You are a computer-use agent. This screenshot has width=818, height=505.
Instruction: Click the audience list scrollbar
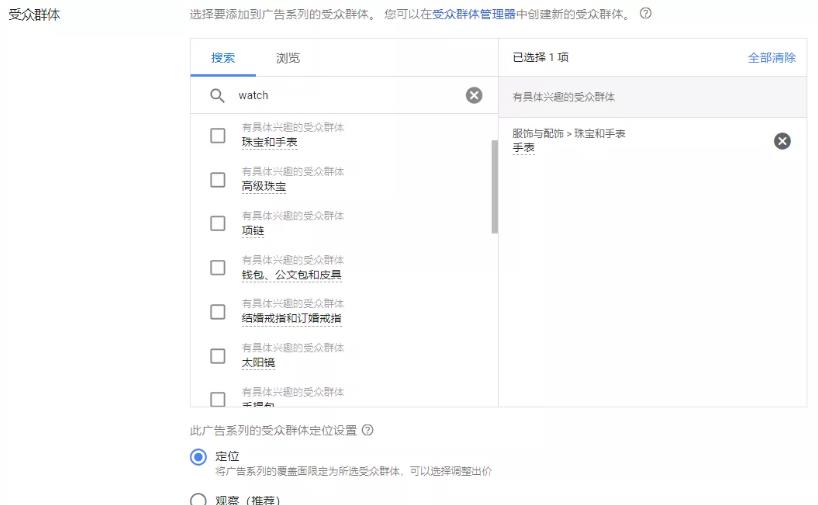494,186
